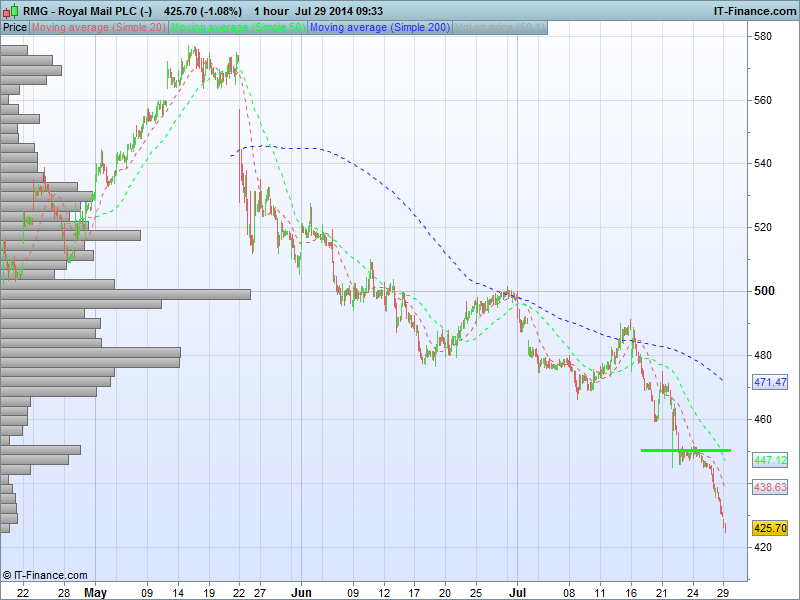Screen dimensions: 800x600
Task: Click the green 447.12 moving average tag
Action: 768,459
